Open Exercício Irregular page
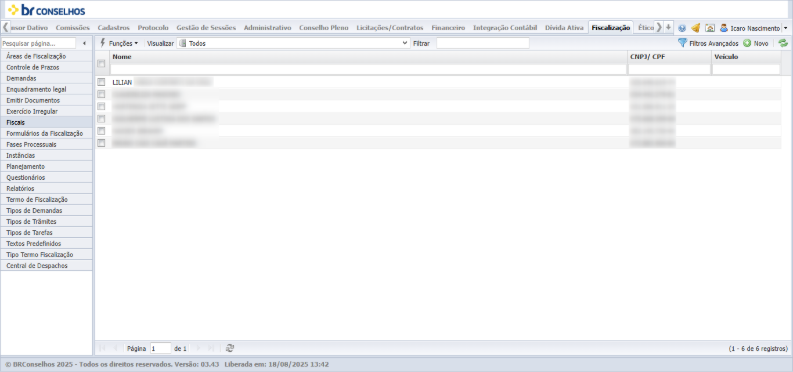The image size is (793, 372). tap(47, 111)
